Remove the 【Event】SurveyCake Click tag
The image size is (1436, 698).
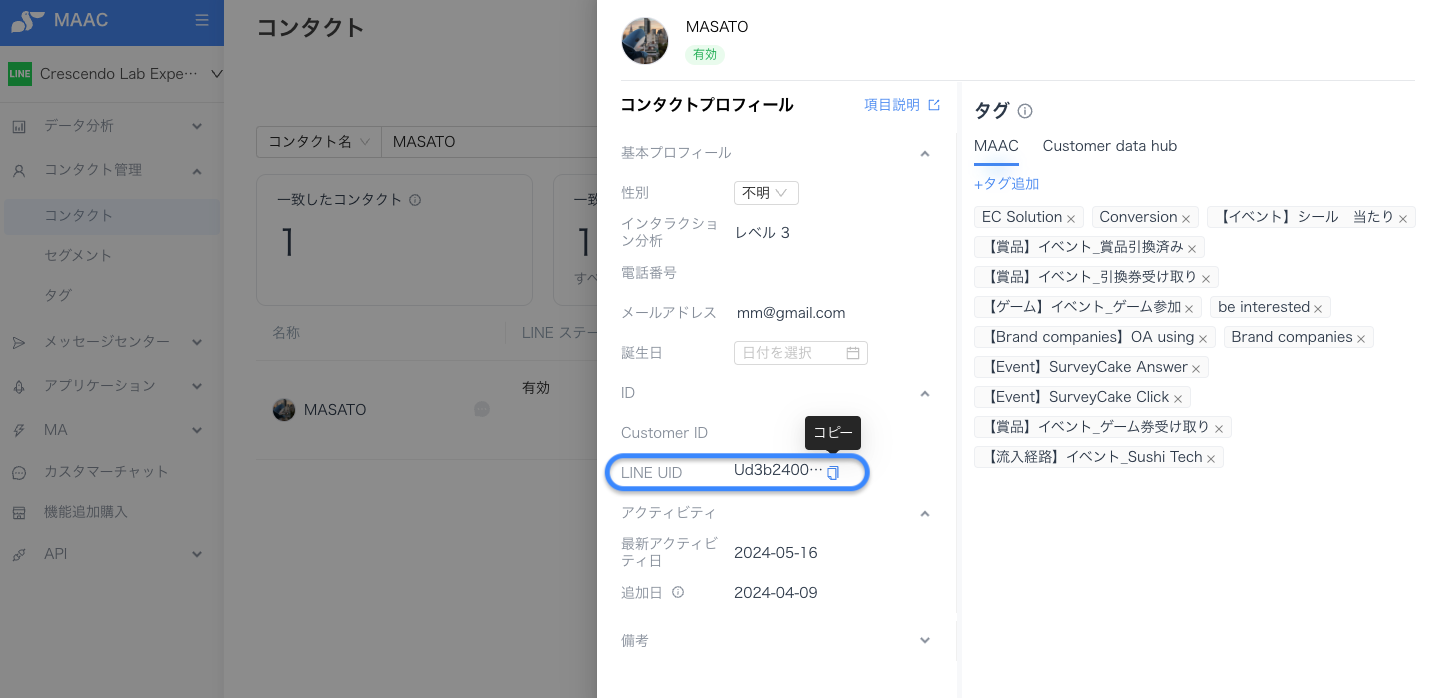tap(1178, 398)
